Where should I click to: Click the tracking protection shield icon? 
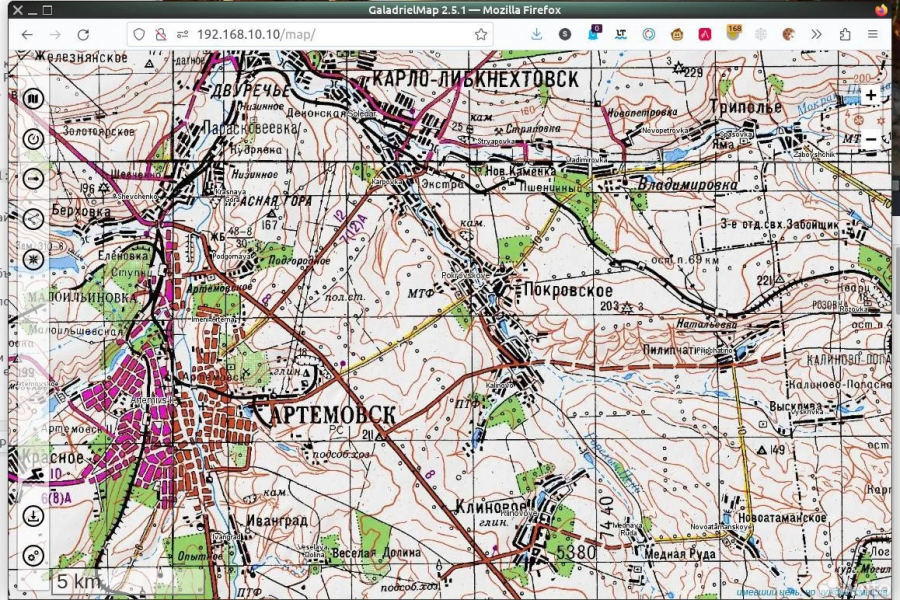coord(139,34)
